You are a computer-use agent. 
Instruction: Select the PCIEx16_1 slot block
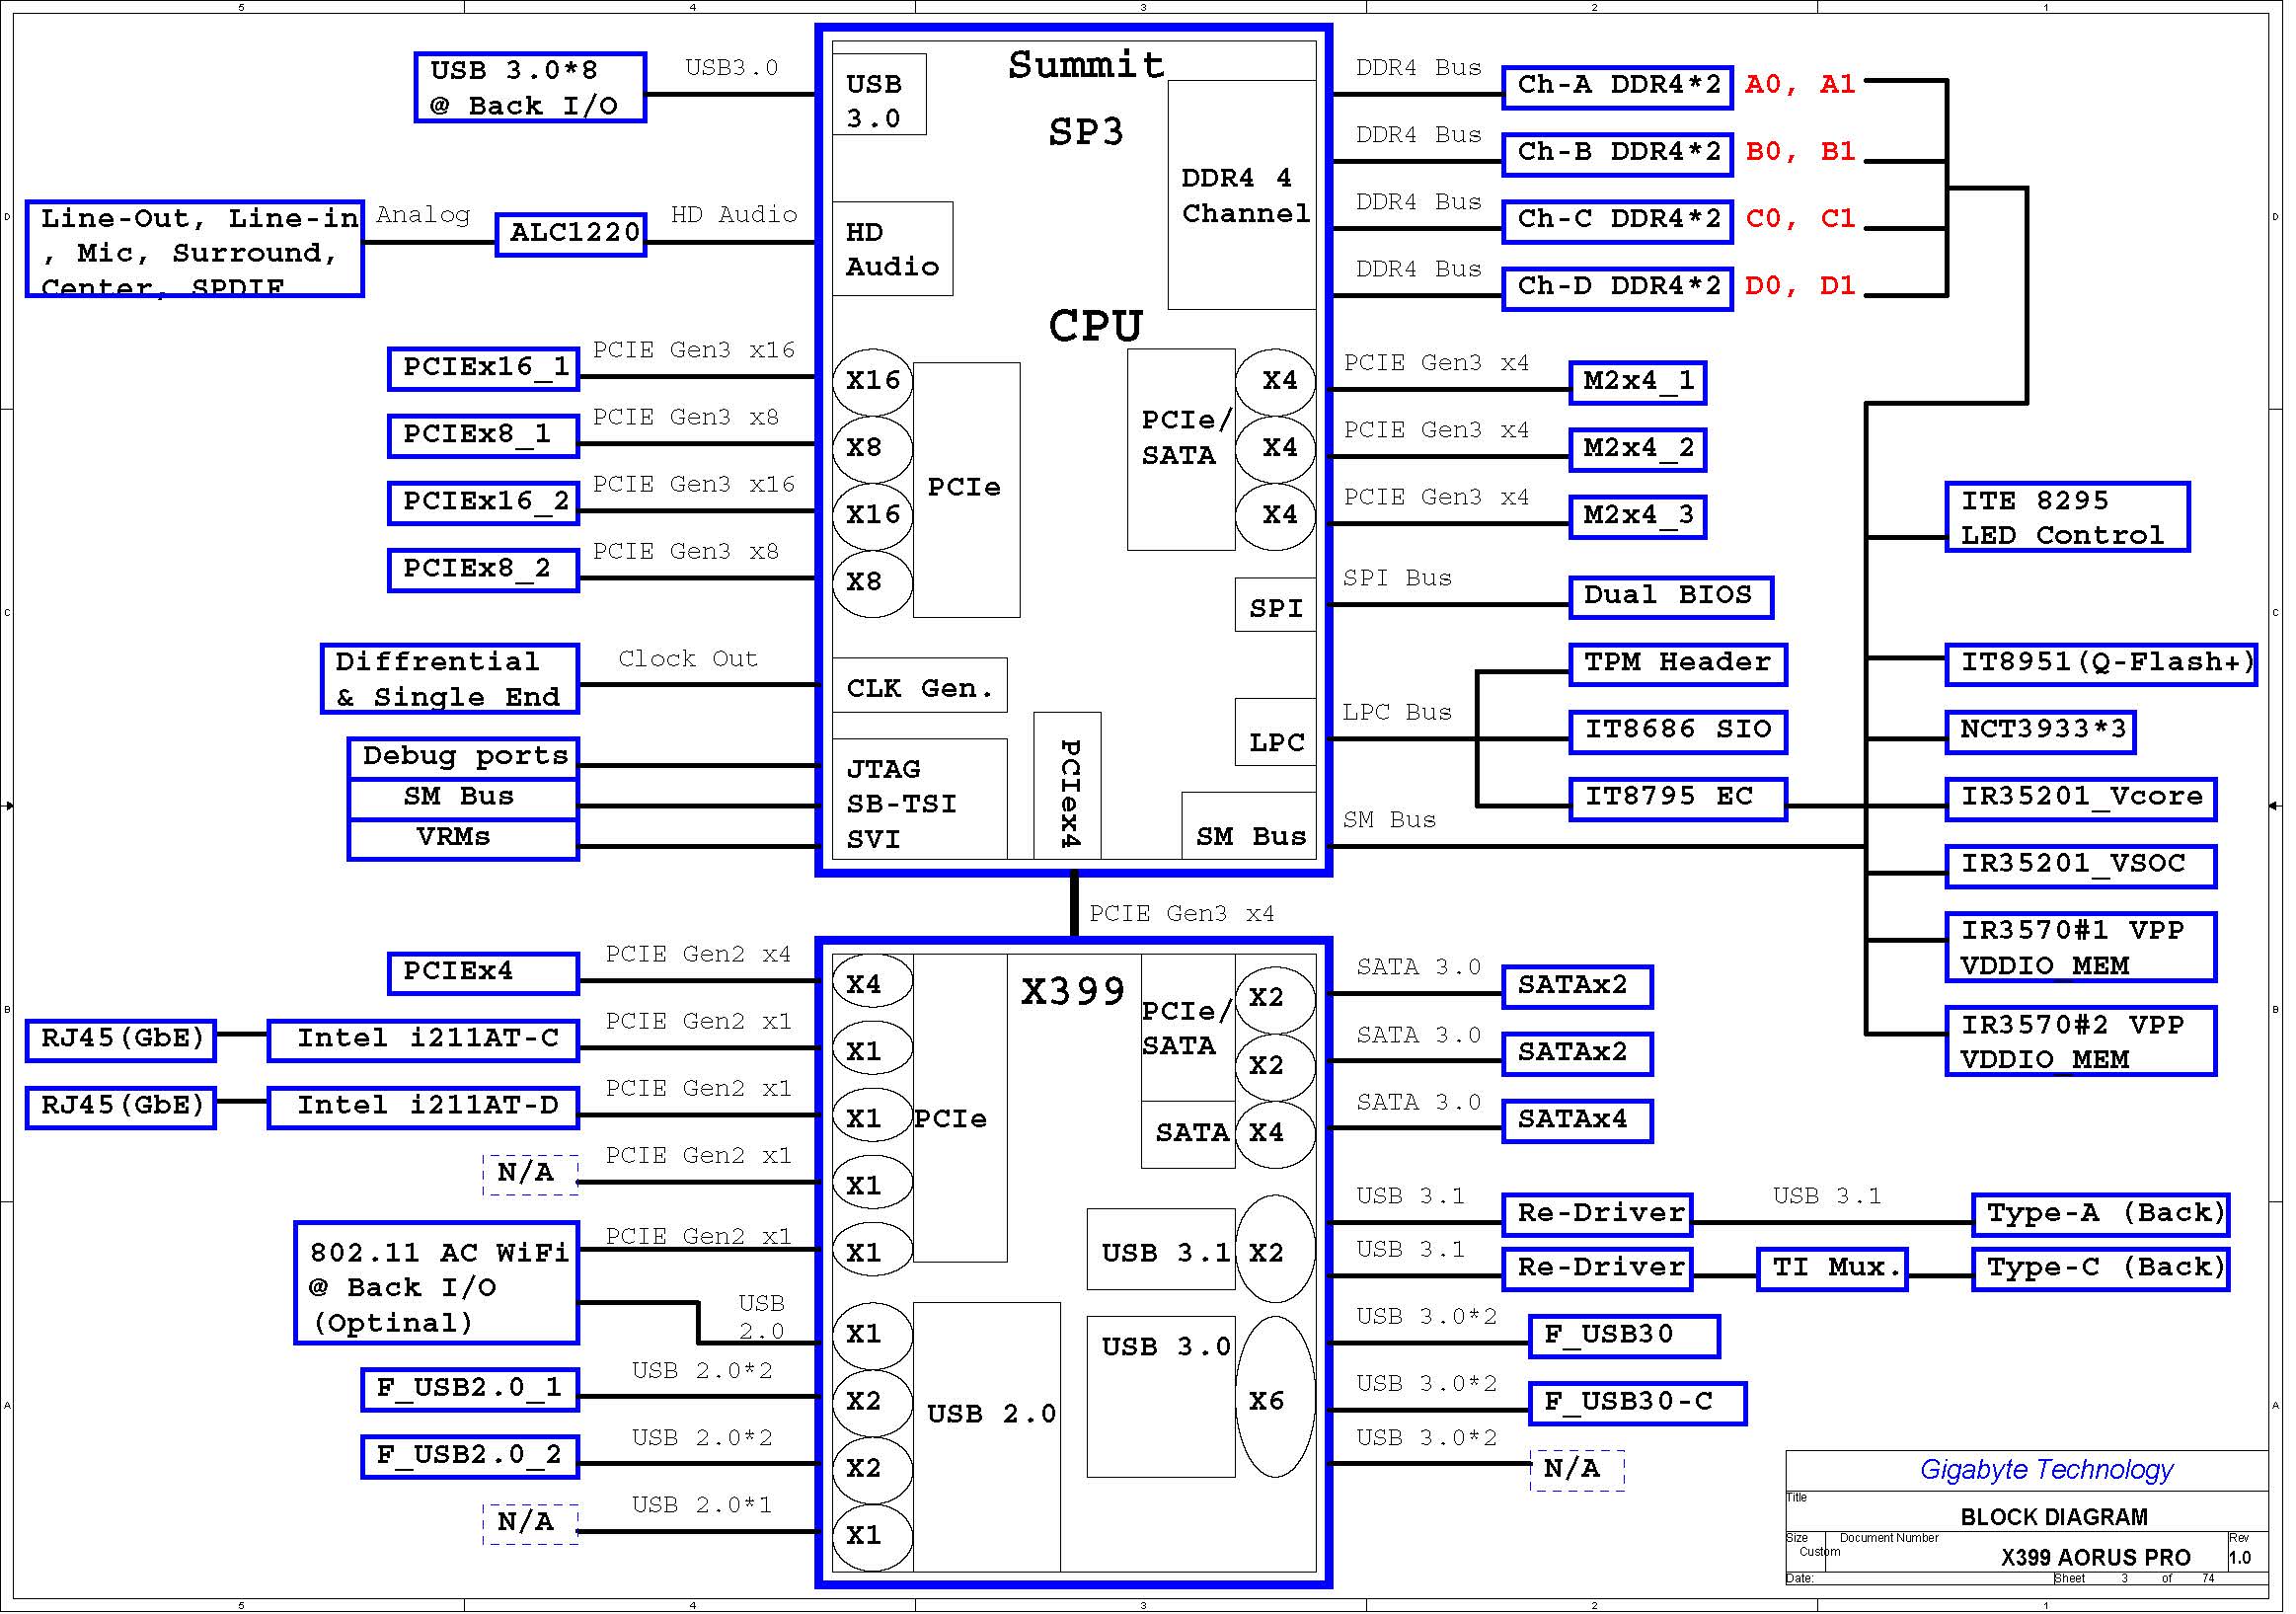pos(485,370)
